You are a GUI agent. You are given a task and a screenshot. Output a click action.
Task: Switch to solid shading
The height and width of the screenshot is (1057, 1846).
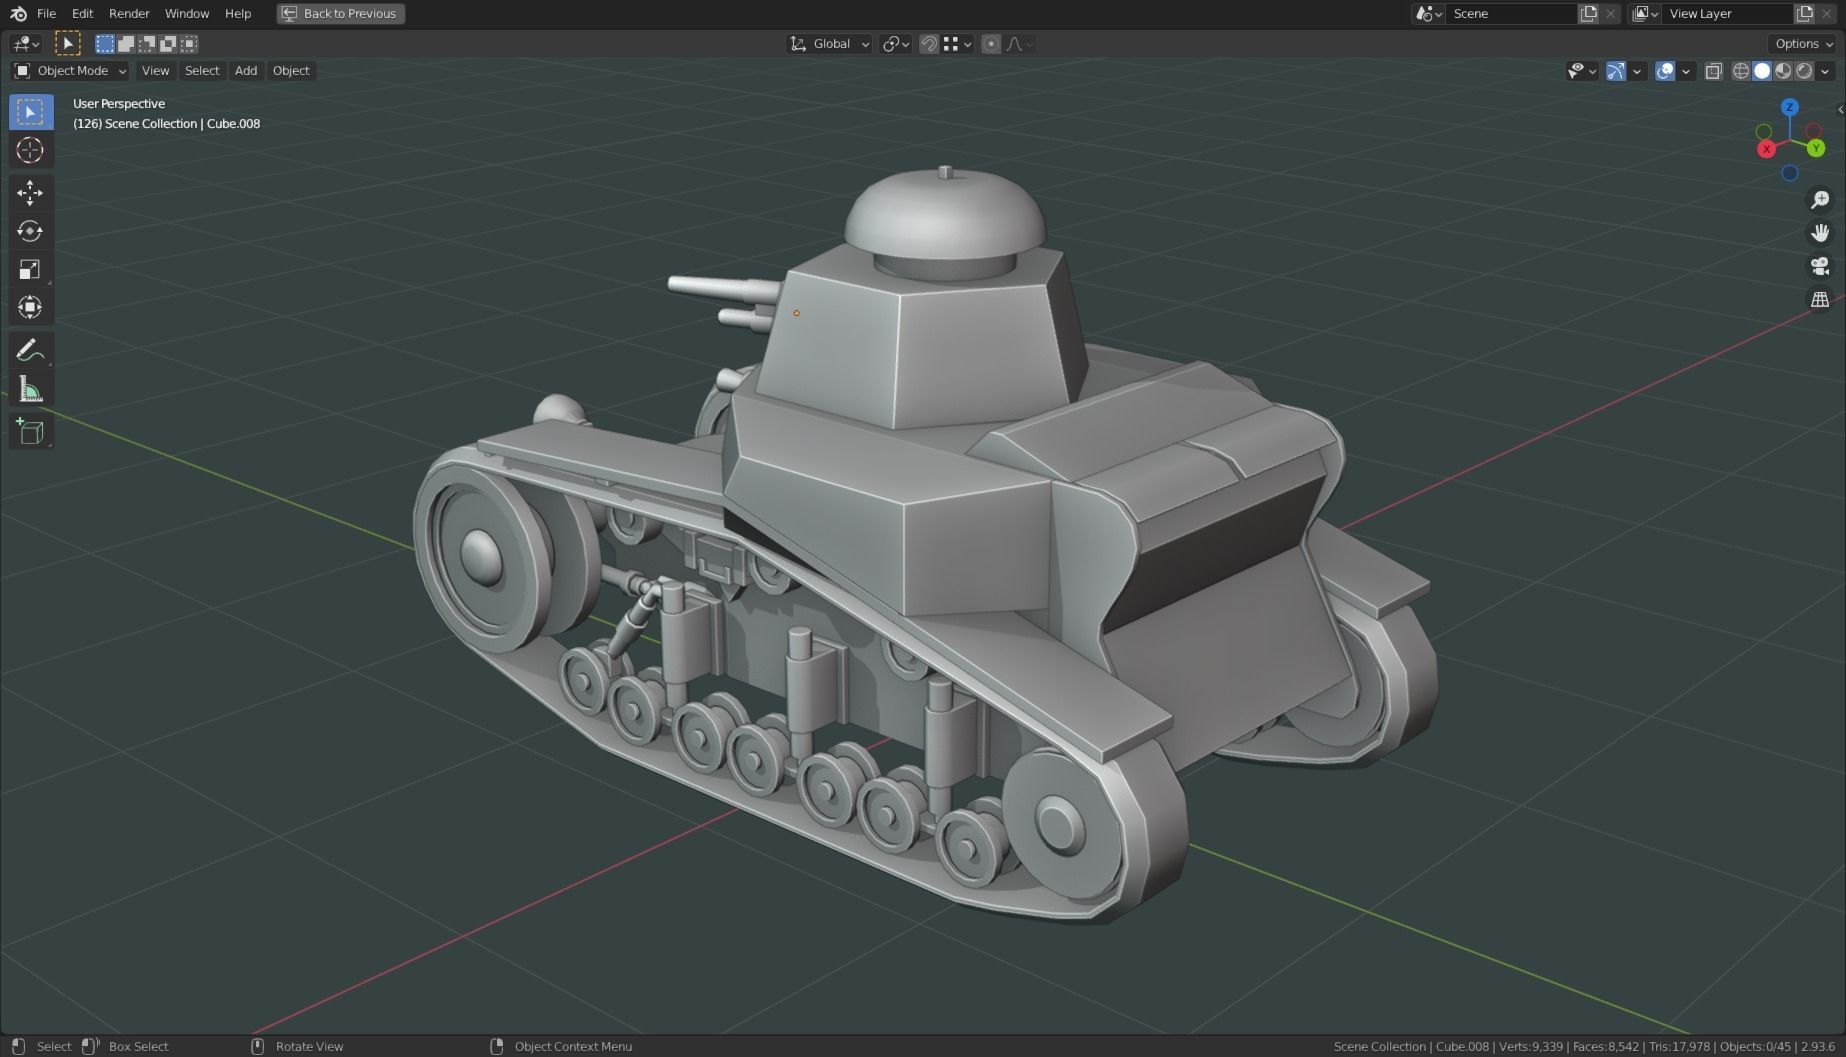(1762, 70)
